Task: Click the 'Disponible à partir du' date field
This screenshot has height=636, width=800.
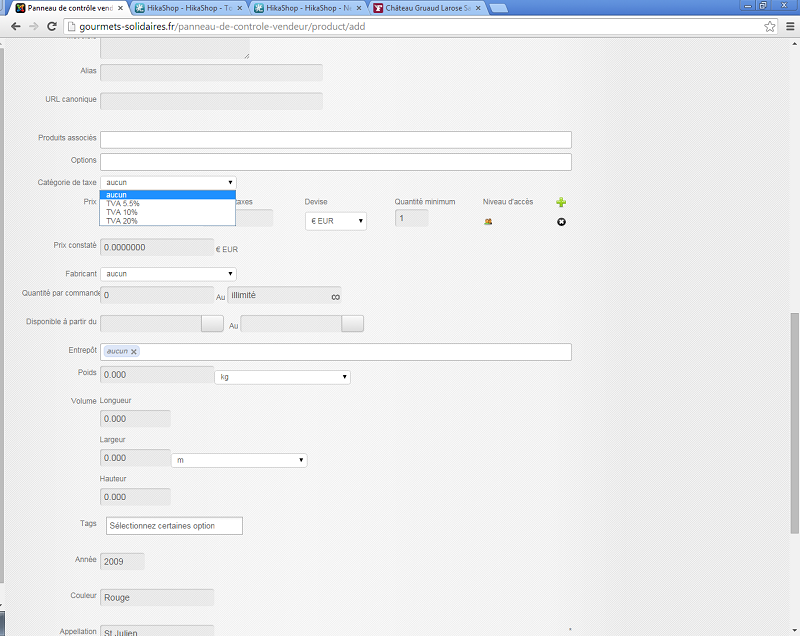Action: point(151,323)
